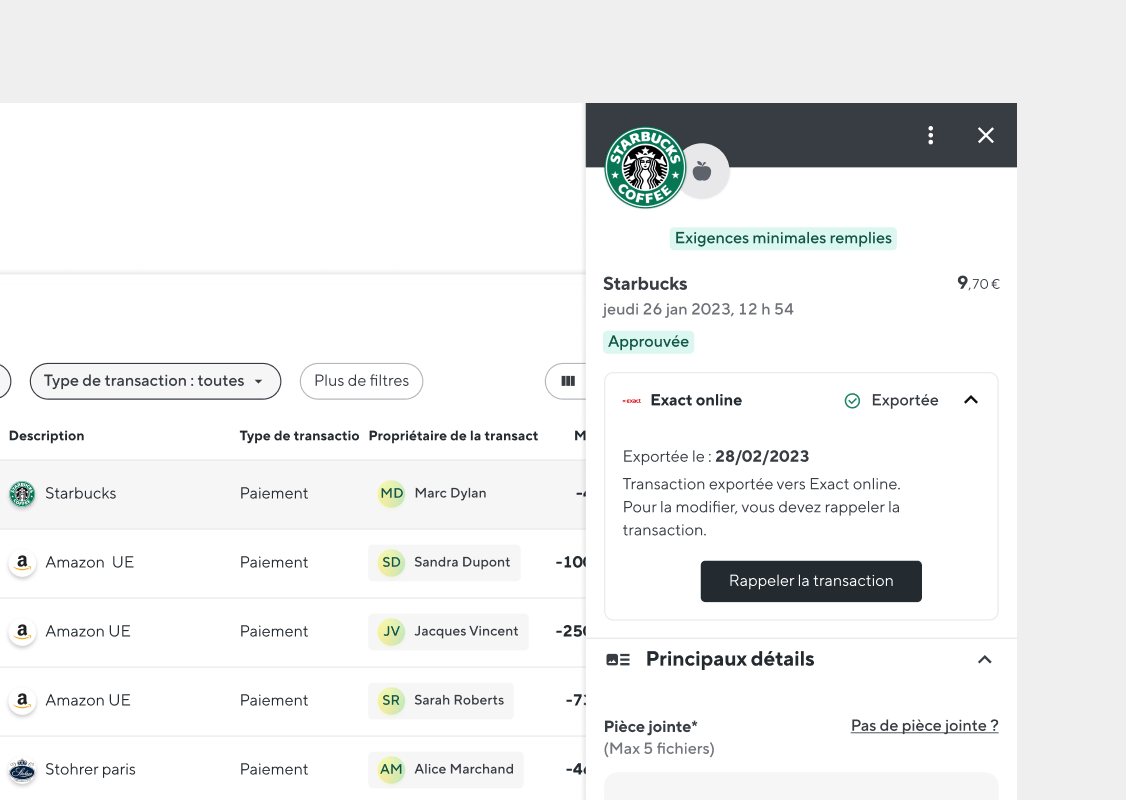This screenshot has width=1126, height=800.
Task: Collapse the Exact online section
Action: click(x=971, y=400)
